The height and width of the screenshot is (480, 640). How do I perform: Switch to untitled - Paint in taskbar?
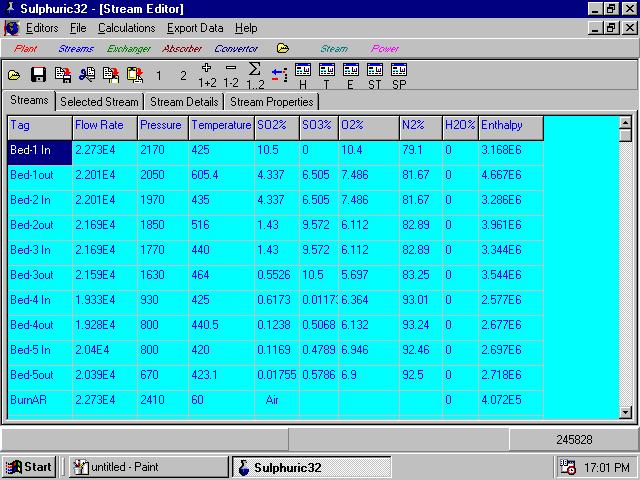[x=149, y=467]
